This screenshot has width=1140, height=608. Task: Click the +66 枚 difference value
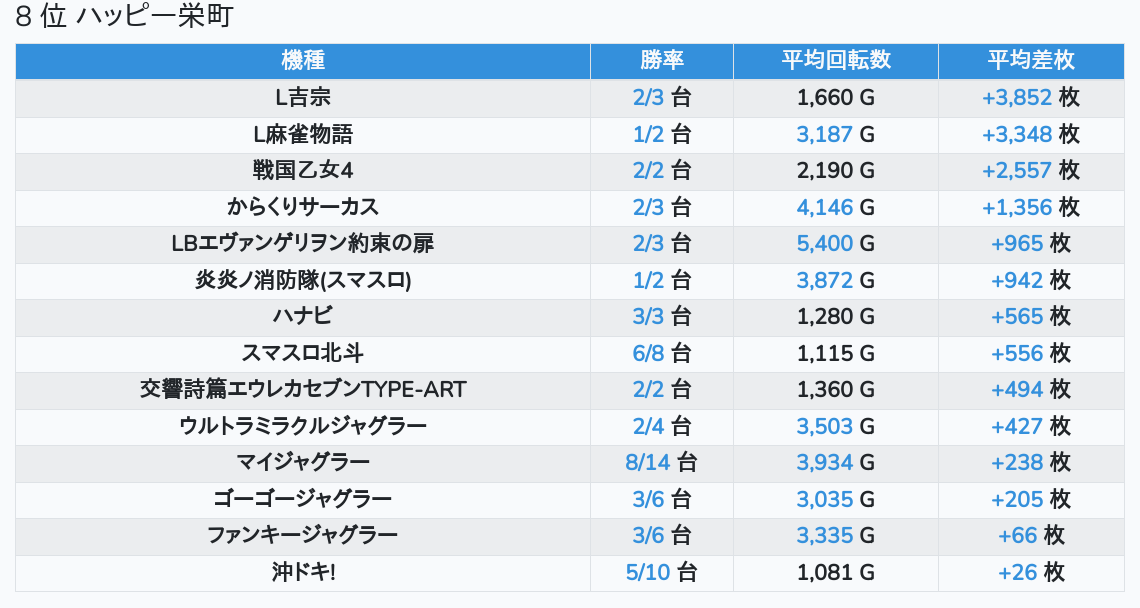pyautogui.click(x=1031, y=535)
